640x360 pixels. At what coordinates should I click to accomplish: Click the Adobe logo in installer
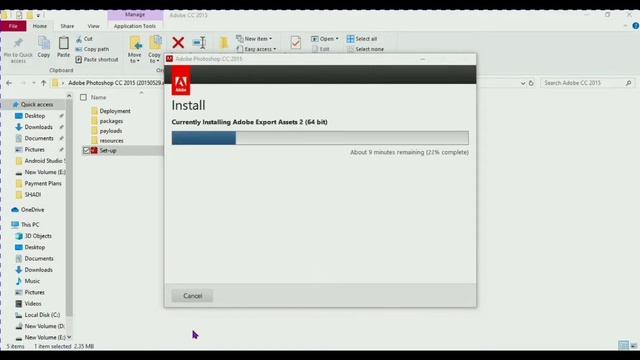click(181, 81)
